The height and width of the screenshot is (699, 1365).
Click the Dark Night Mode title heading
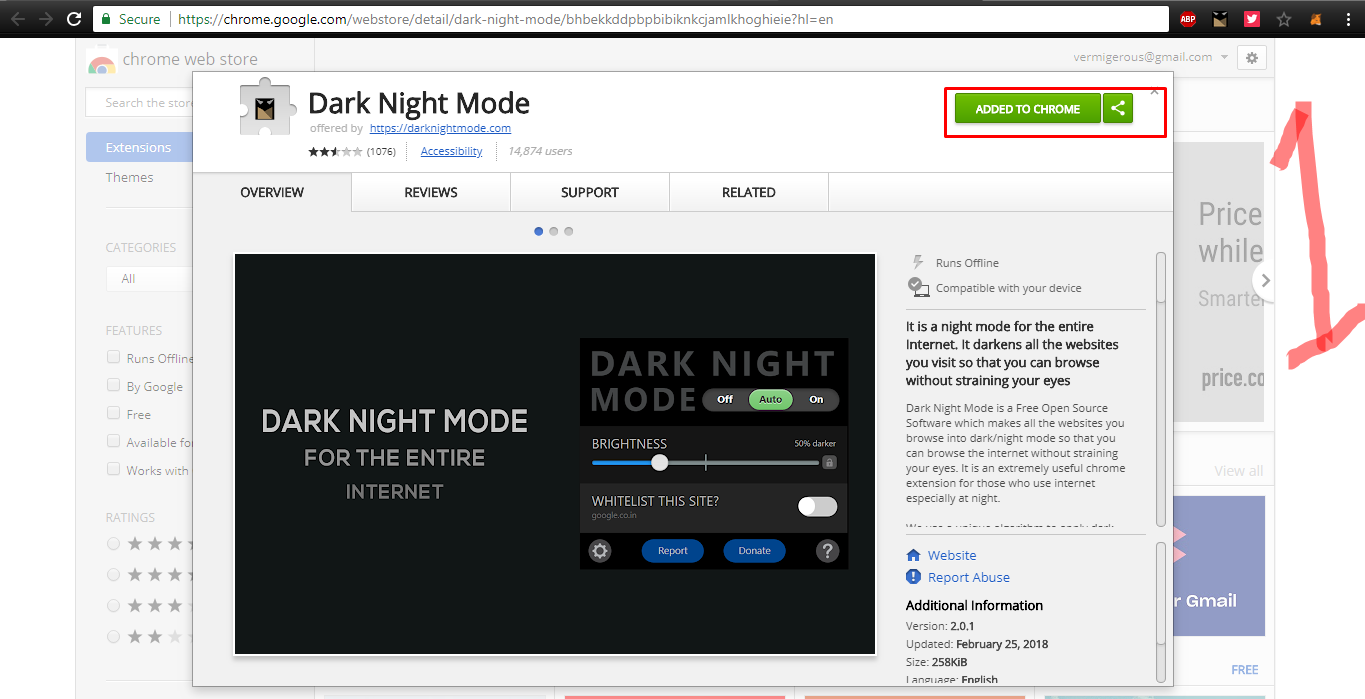(x=419, y=103)
